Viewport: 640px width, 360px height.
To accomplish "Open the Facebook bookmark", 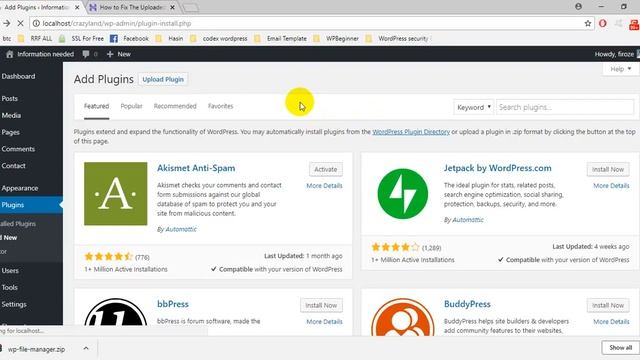I will (129, 38).
